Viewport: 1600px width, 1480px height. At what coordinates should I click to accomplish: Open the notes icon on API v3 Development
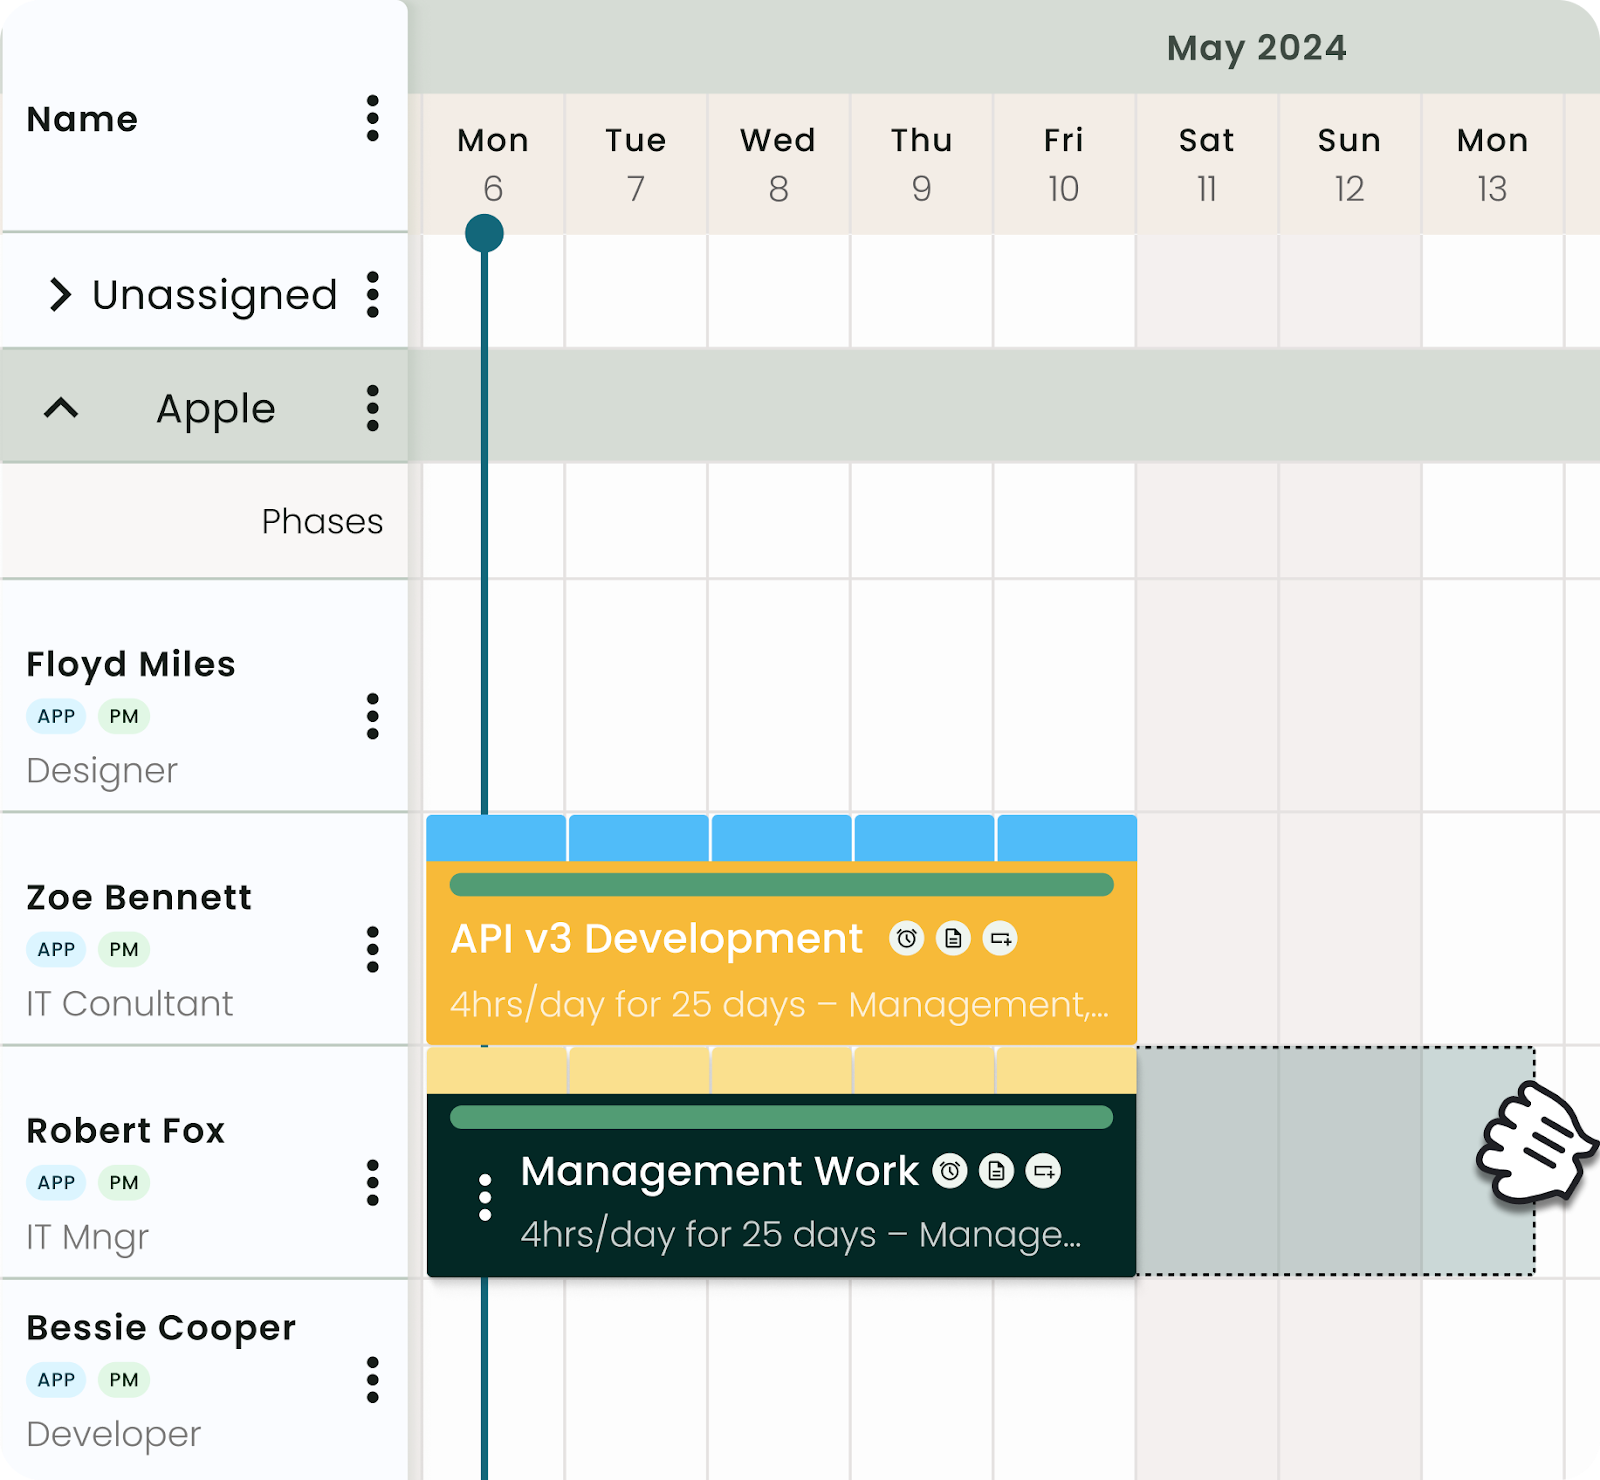952,938
